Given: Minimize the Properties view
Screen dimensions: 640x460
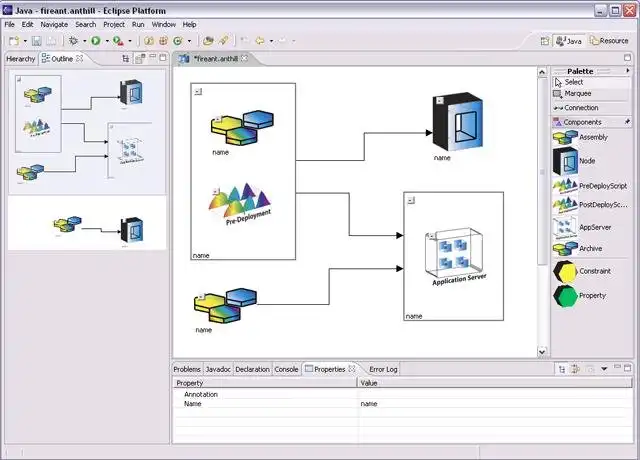Looking at the screenshot, I should coord(617,368).
